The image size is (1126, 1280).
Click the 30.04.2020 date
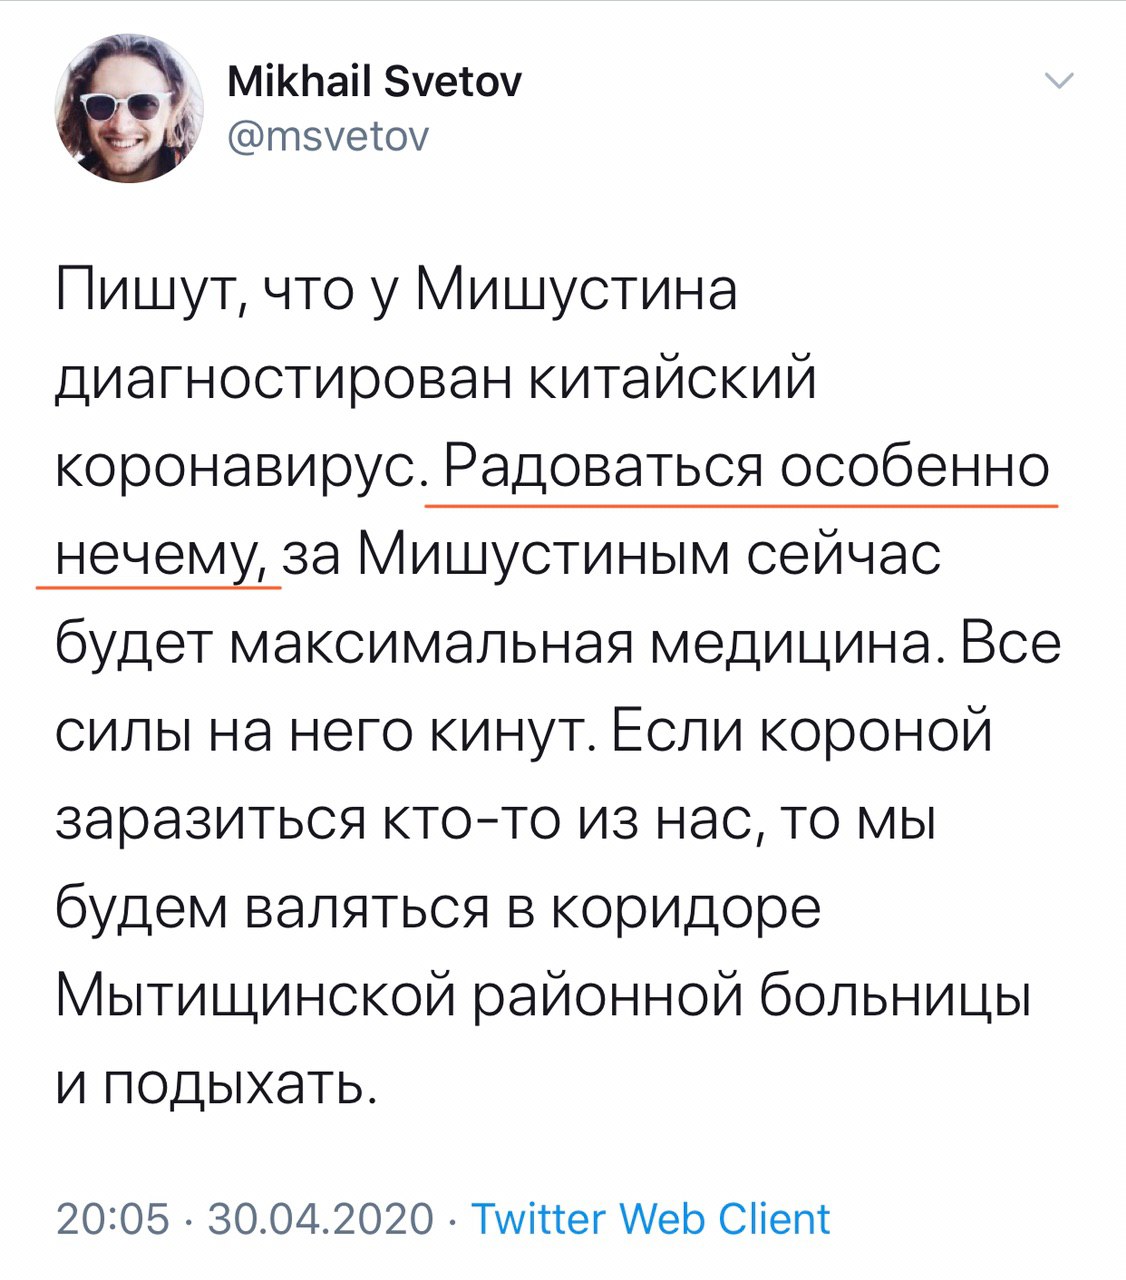click(320, 1219)
